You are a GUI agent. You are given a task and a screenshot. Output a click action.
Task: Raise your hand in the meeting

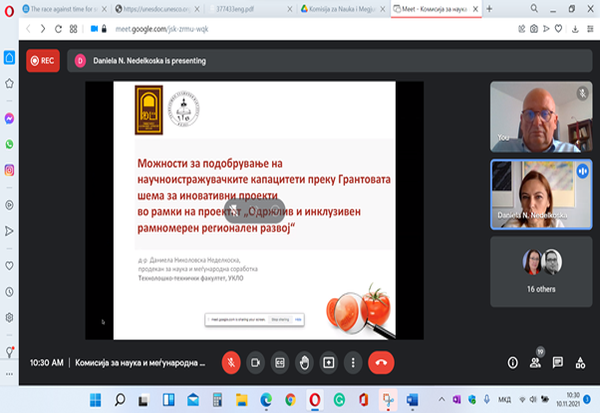tap(304, 361)
